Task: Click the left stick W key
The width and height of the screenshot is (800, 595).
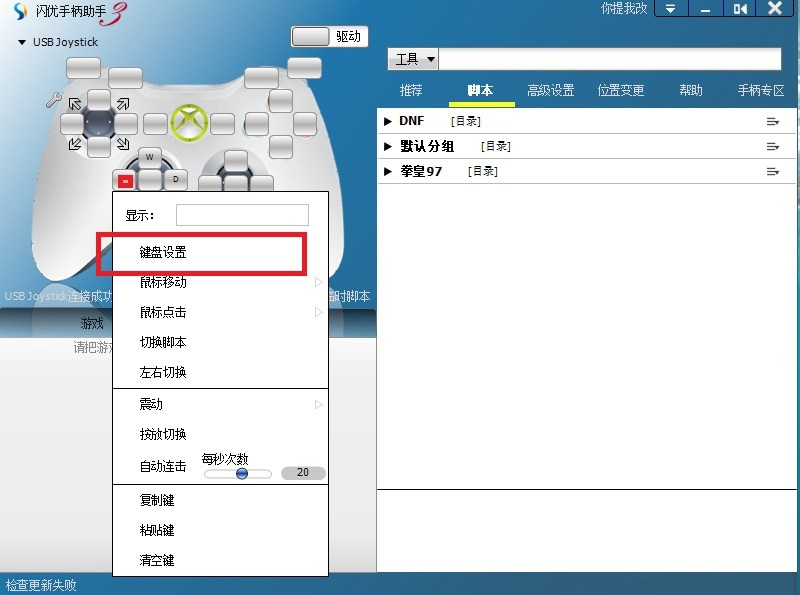Action: pyautogui.click(x=149, y=157)
